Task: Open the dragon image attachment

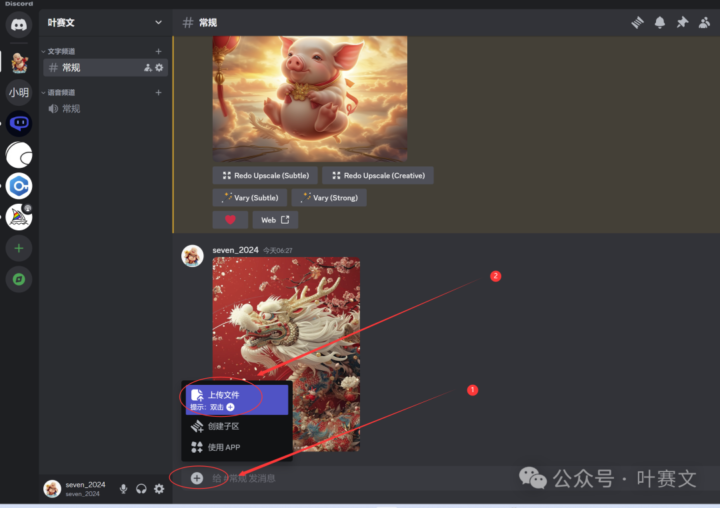Action: click(x=286, y=354)
